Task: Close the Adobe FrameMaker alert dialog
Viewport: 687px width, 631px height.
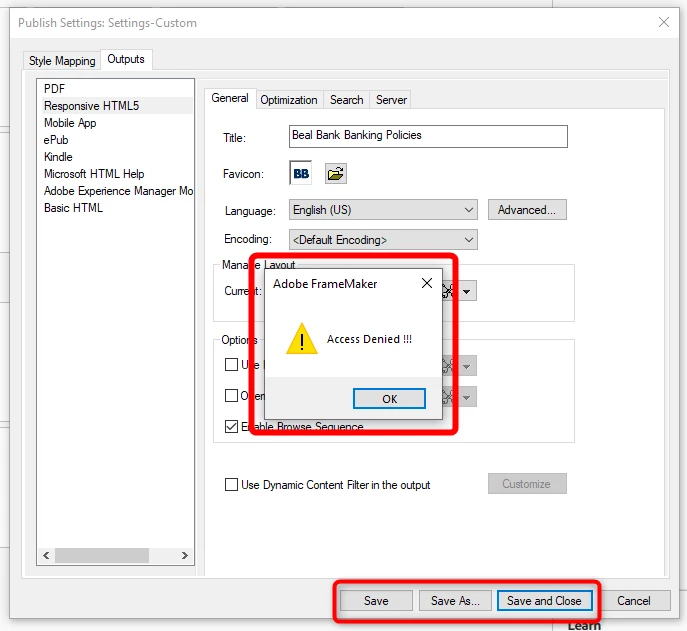Action: [427, 283]
